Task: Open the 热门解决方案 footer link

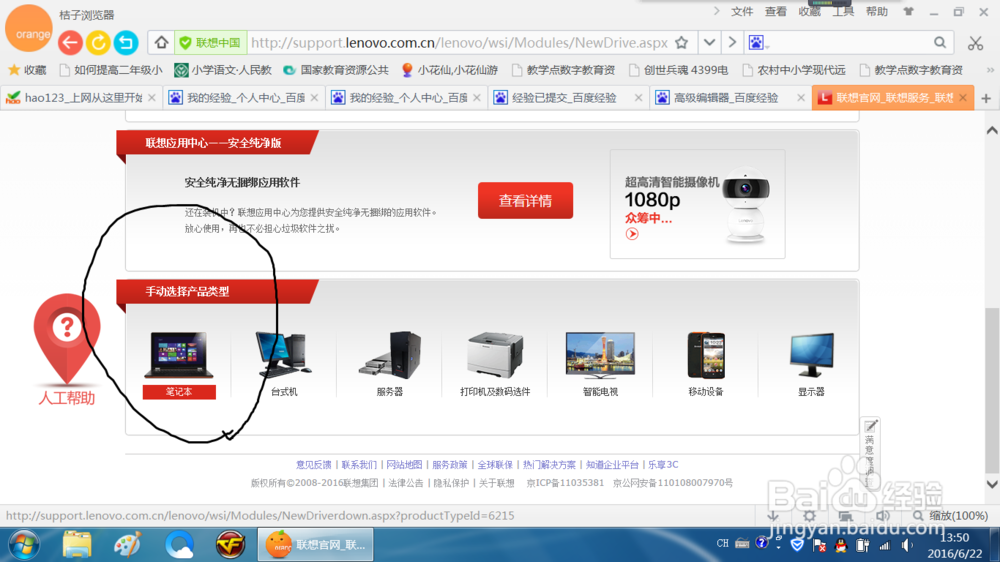Action: (x=549, y=464)
